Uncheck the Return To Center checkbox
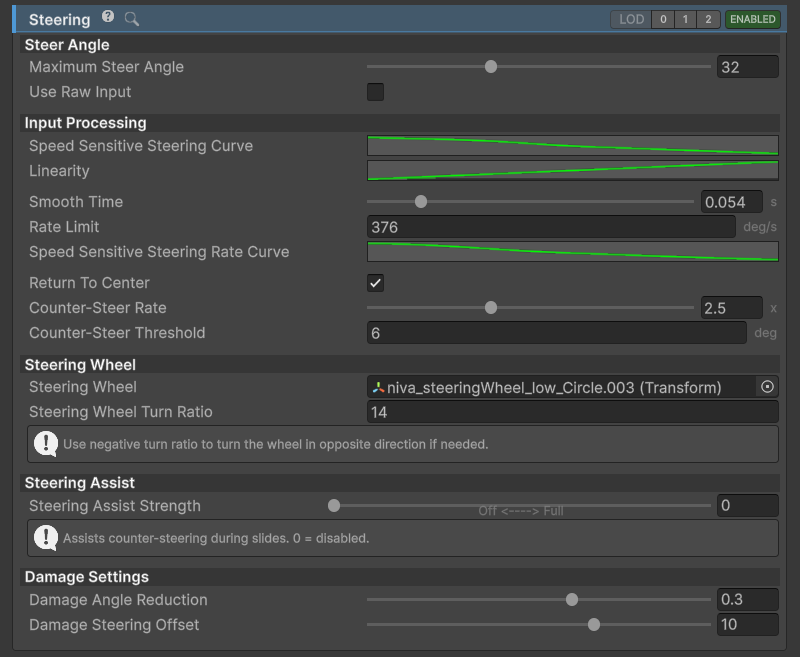The image size is (800, 657). [376, 283]
